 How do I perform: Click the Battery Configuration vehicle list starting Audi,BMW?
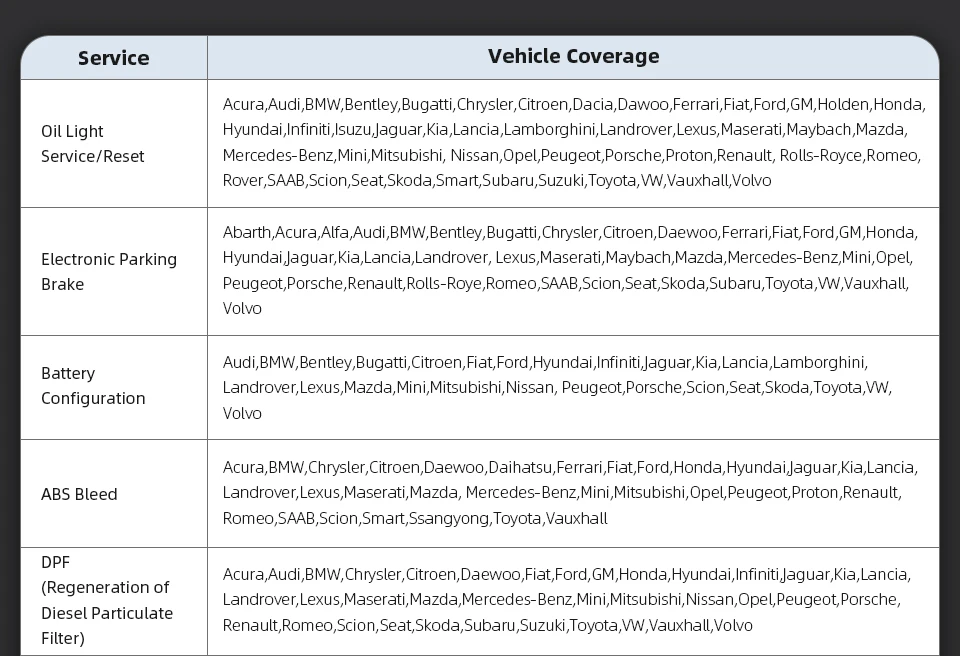coord(557,388)
